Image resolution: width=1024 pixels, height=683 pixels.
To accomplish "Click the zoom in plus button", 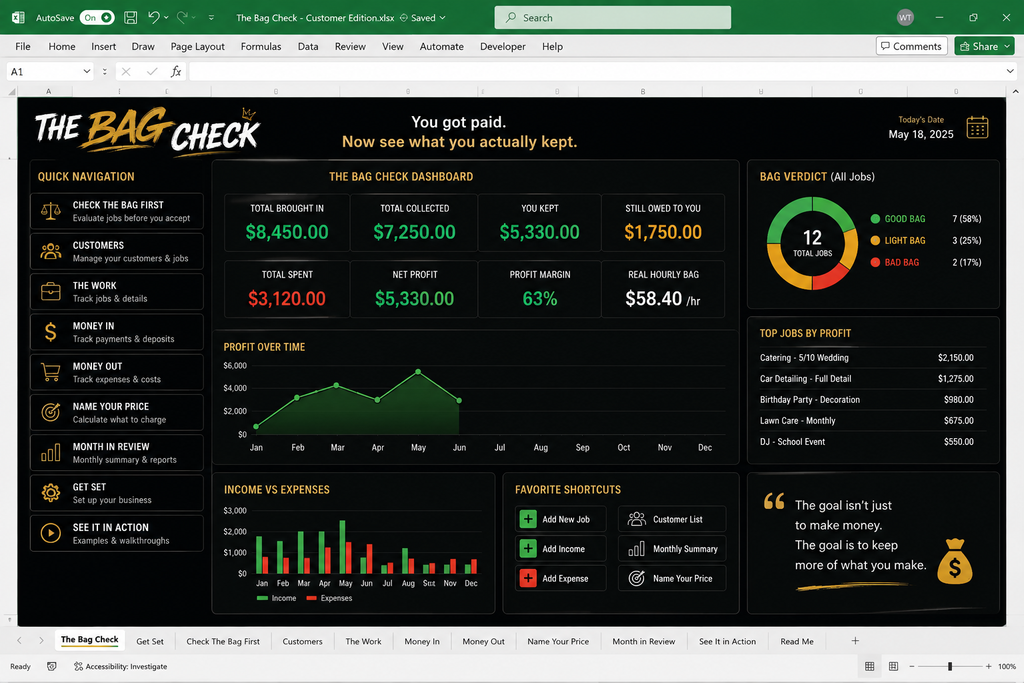I will tap(988, 666).
